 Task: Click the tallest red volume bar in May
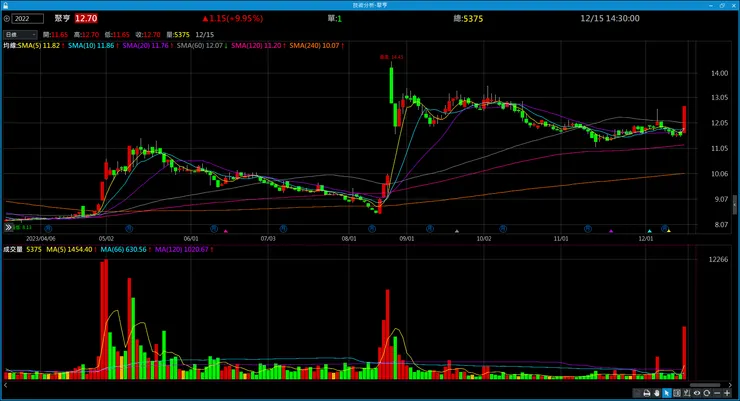104,319
